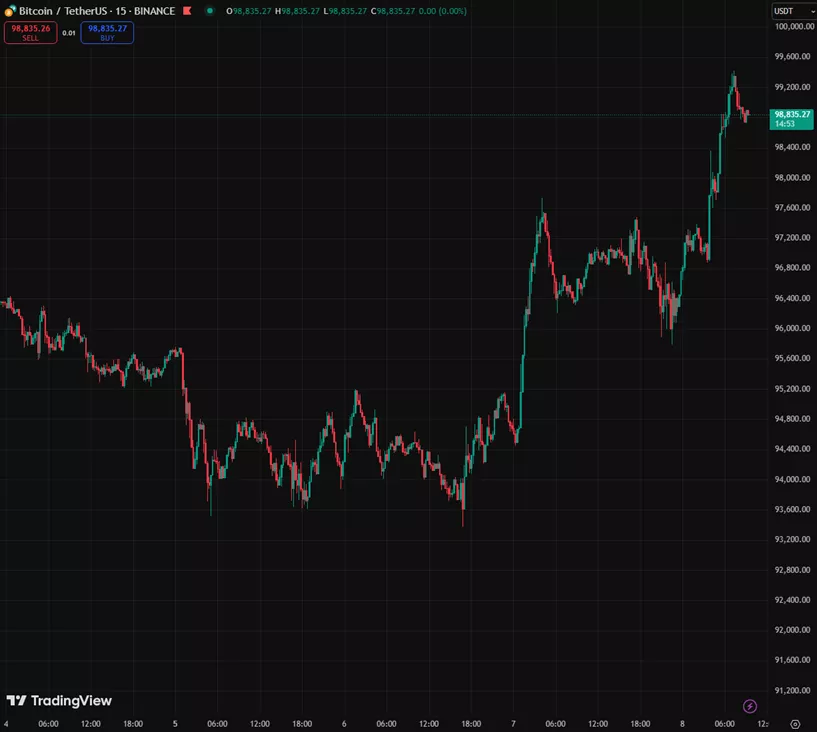Click the date label 5 on the time axis
817x732 pixels.
tap(175, 723)
